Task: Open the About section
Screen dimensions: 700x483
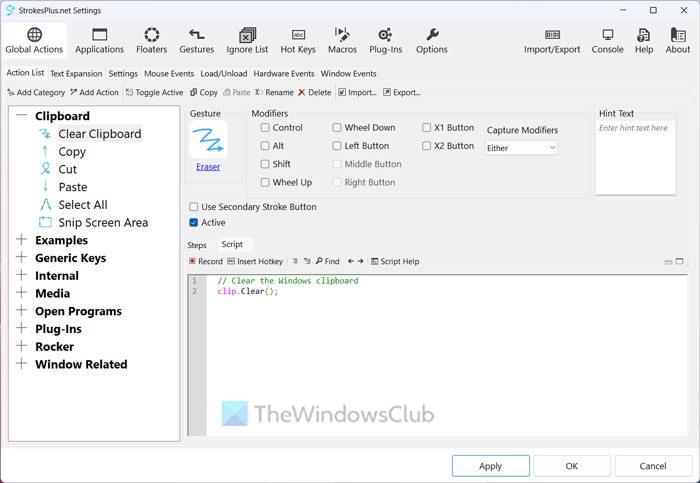Action: [x=677, y=41]
